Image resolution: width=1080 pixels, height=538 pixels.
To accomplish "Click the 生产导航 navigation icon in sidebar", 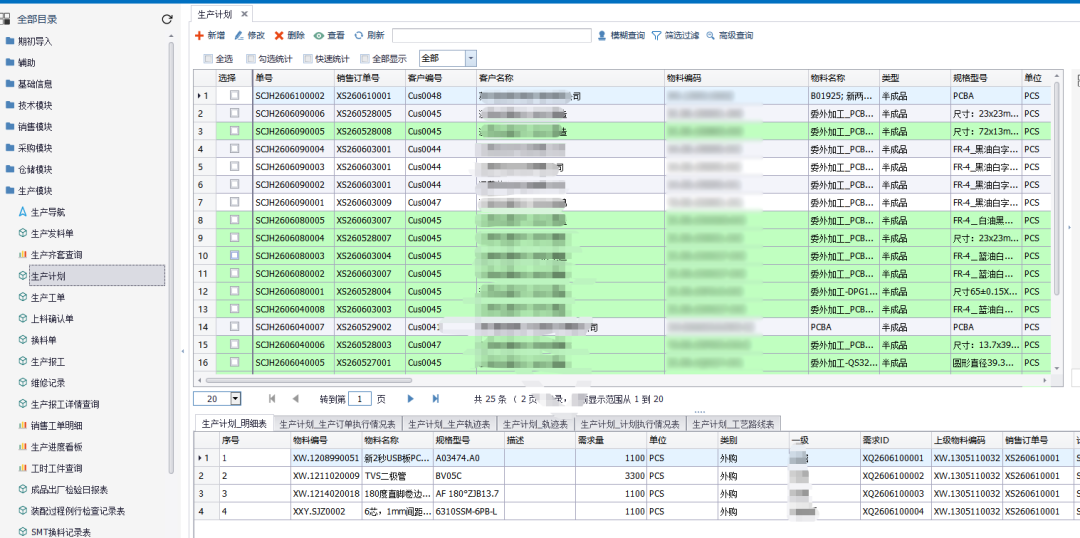I will (23, 212).
